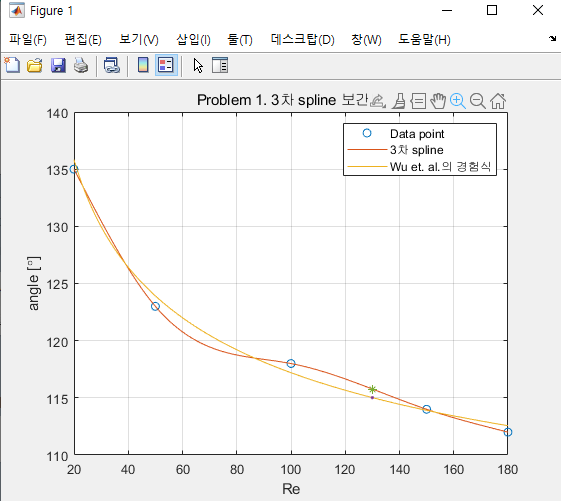Toggle the Insert Legend toolbar button
The height and width of the screenshot is (501, 561).
pyautogui.click(x=166, y=65)
